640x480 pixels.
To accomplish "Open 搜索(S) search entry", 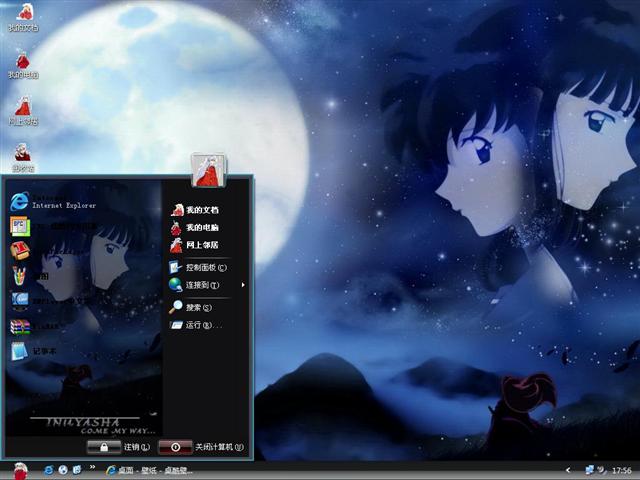I will coord(191,307).
